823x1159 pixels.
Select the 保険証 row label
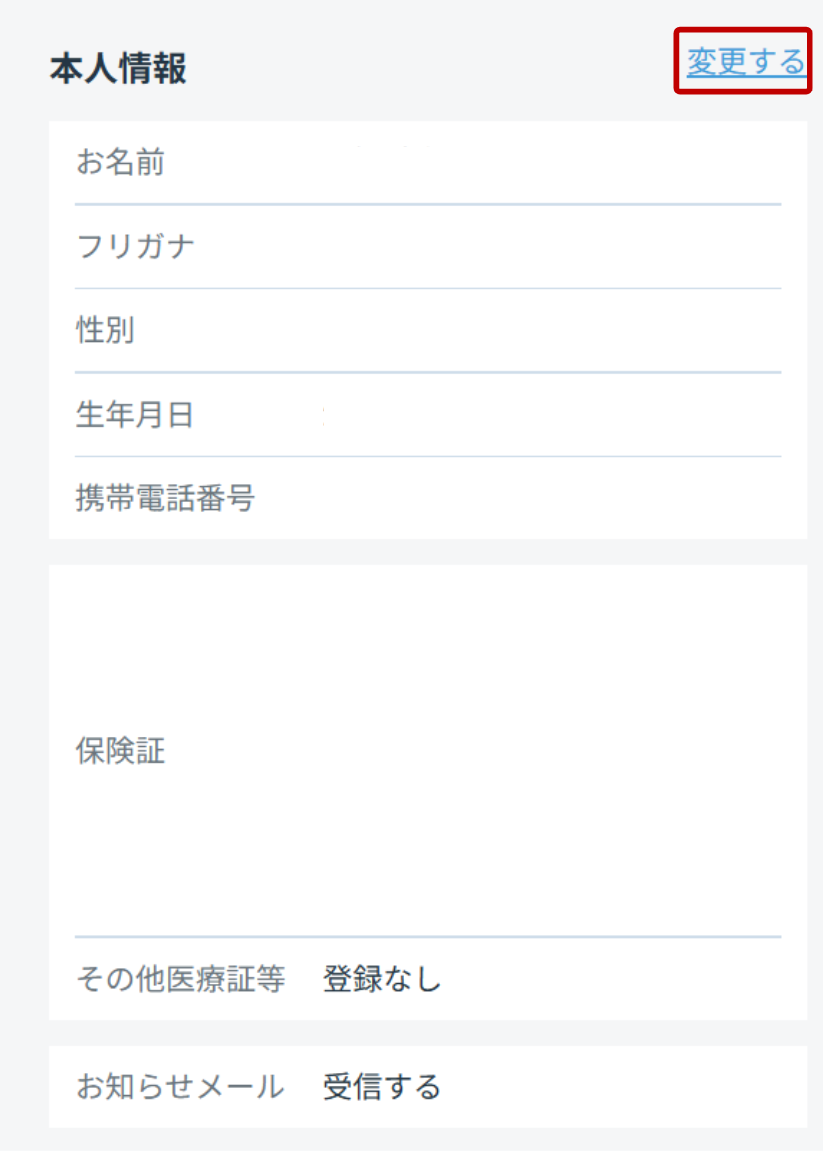(x=121, y=751)
